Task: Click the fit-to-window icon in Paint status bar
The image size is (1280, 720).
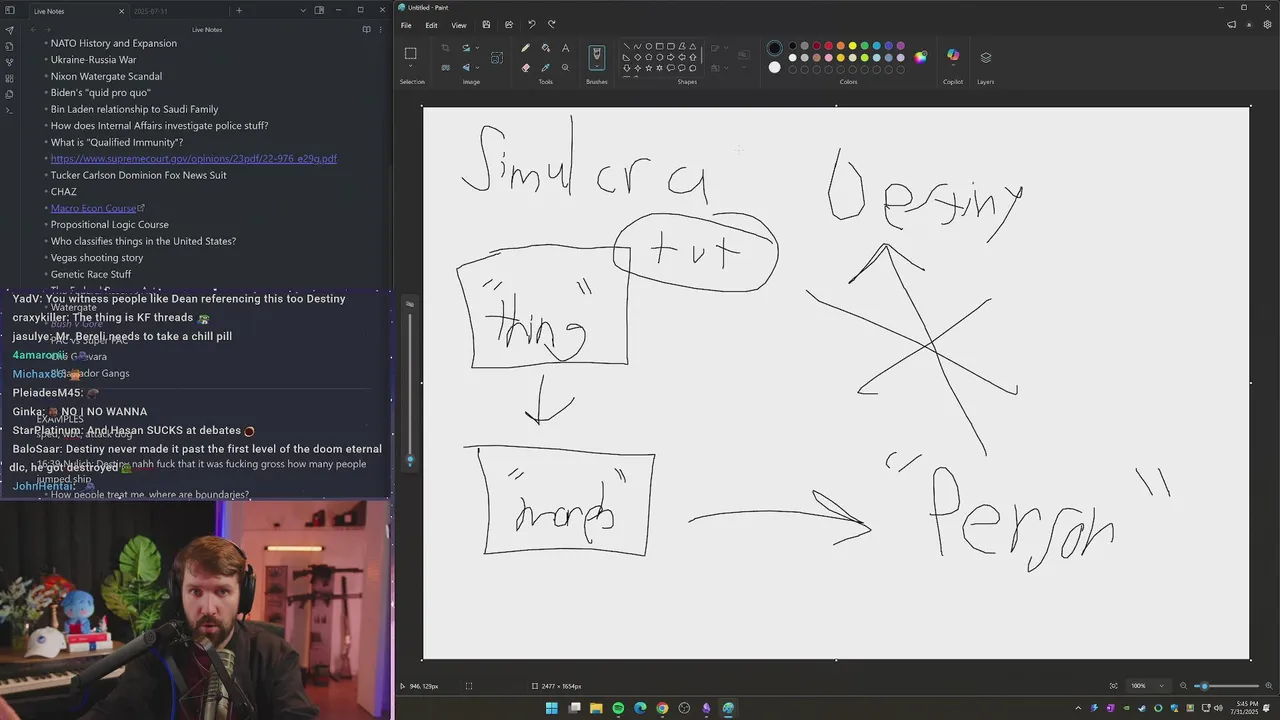Action: click(1113, 686)
